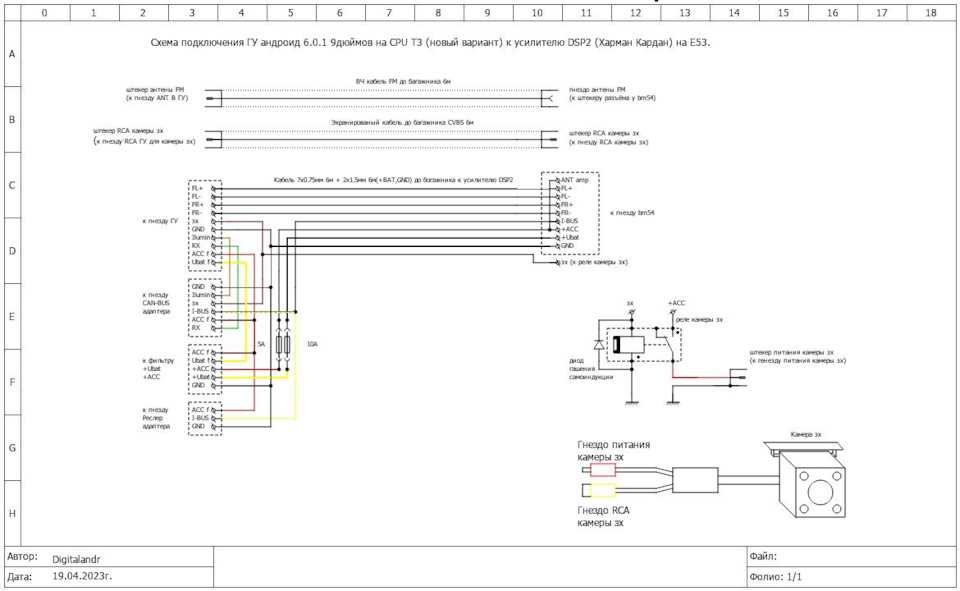This screenshot has width=960, height=591.
Task: Click the relay coil symbol in the dashed box
Action: pyautogui.click(x=627, y=344)
